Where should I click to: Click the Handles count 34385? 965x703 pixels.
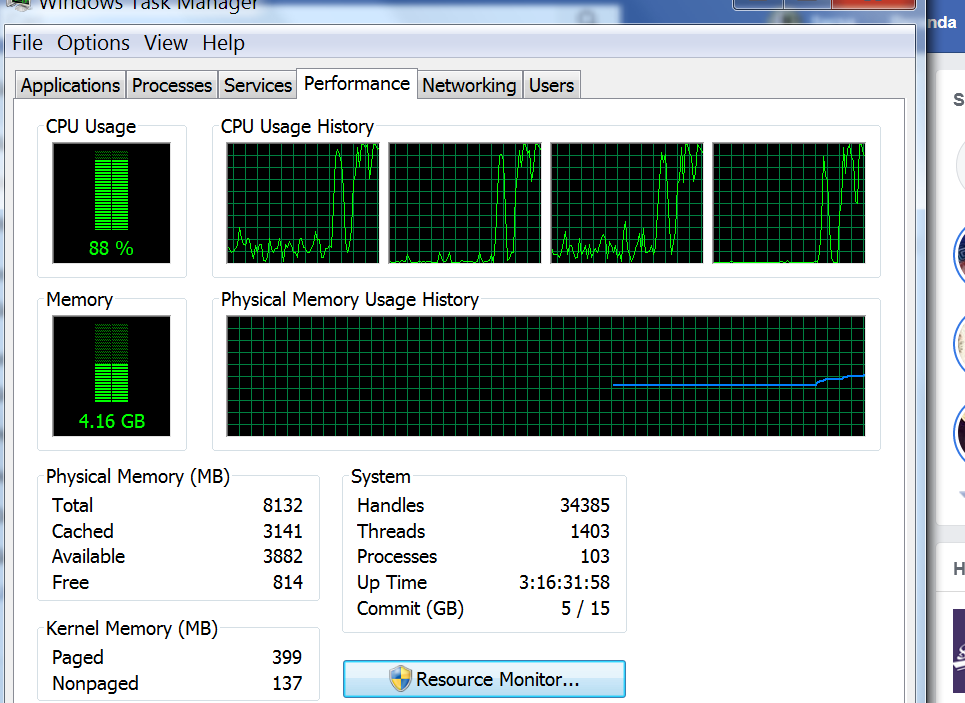(x=585, y=505)
